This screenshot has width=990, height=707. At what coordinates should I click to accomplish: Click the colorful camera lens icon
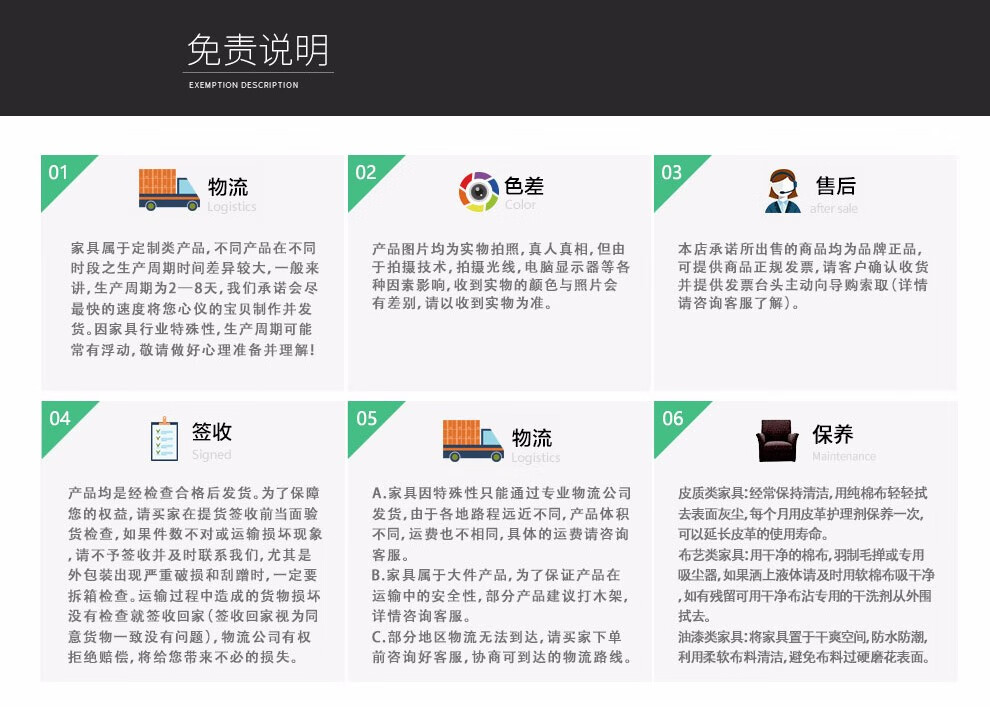[x=479, y=191]
